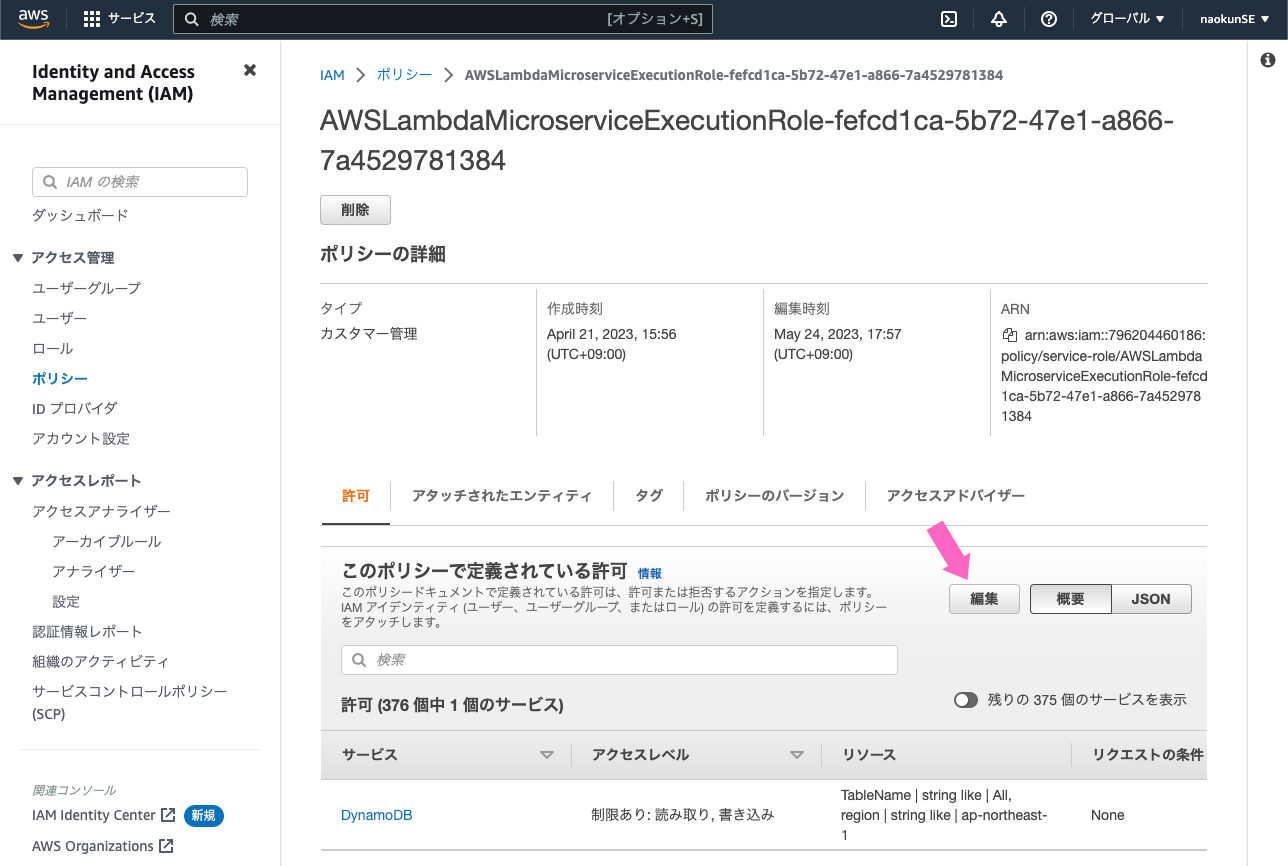Select the 概要 view button
Image resolution: width=1288 pixels, height=866 pixels.
(x=1070, y=599)
